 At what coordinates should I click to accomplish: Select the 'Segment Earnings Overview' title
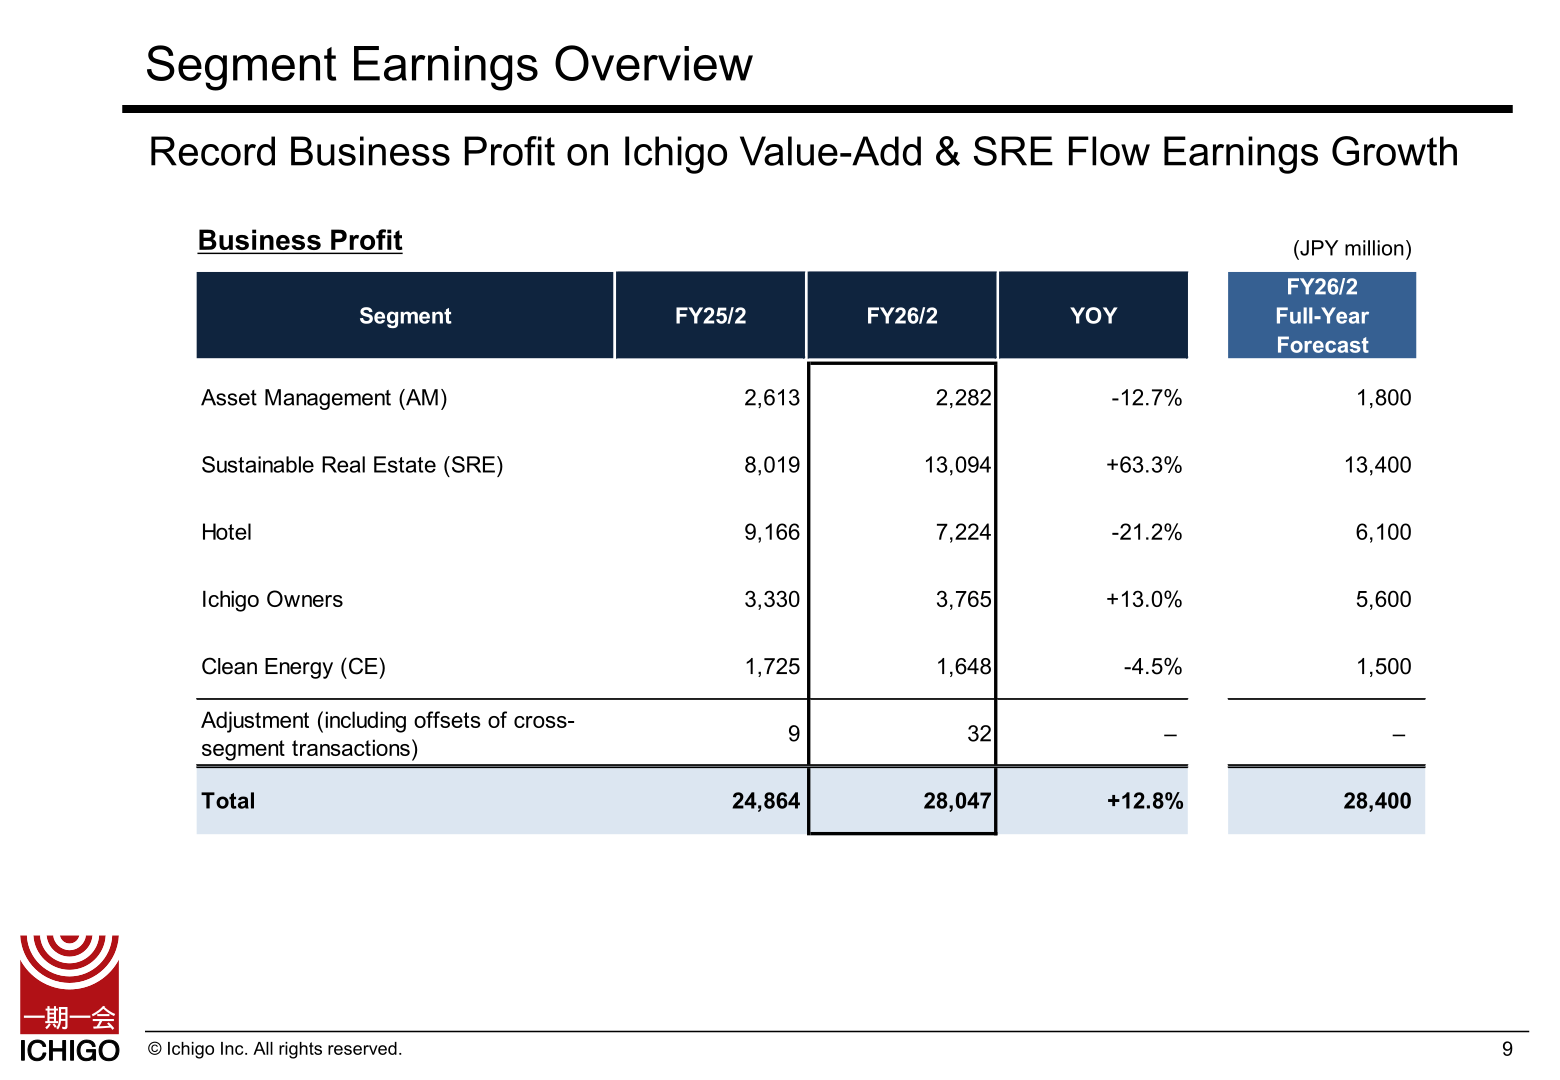point(449,64)
